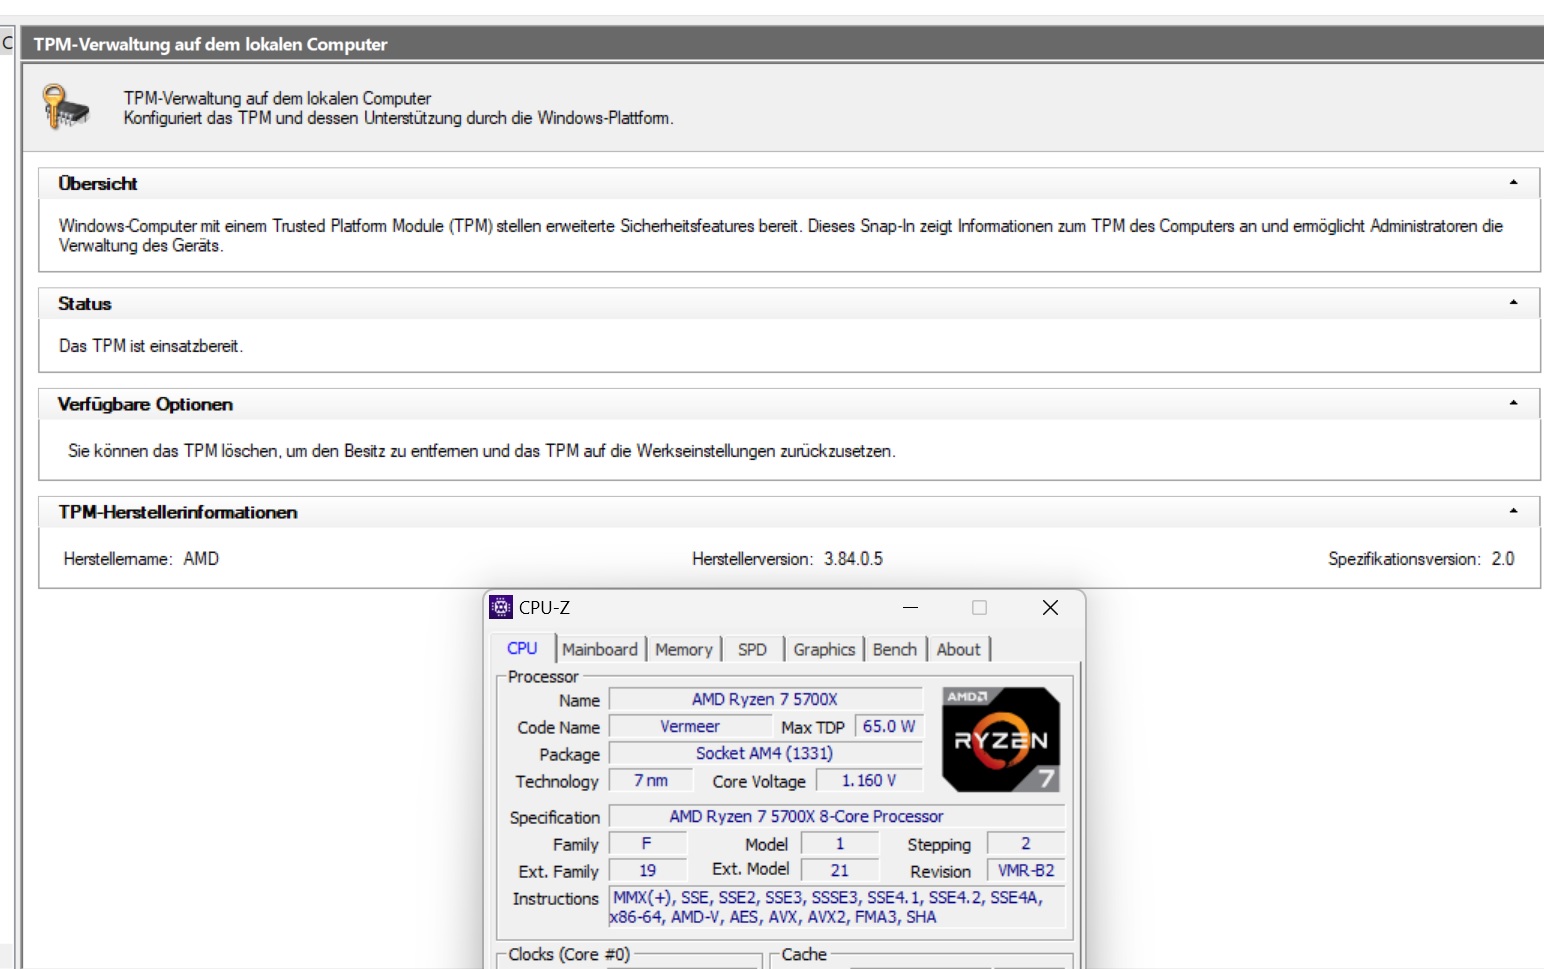Collapse the Übersicht section arrow

tap(1513, 183)
